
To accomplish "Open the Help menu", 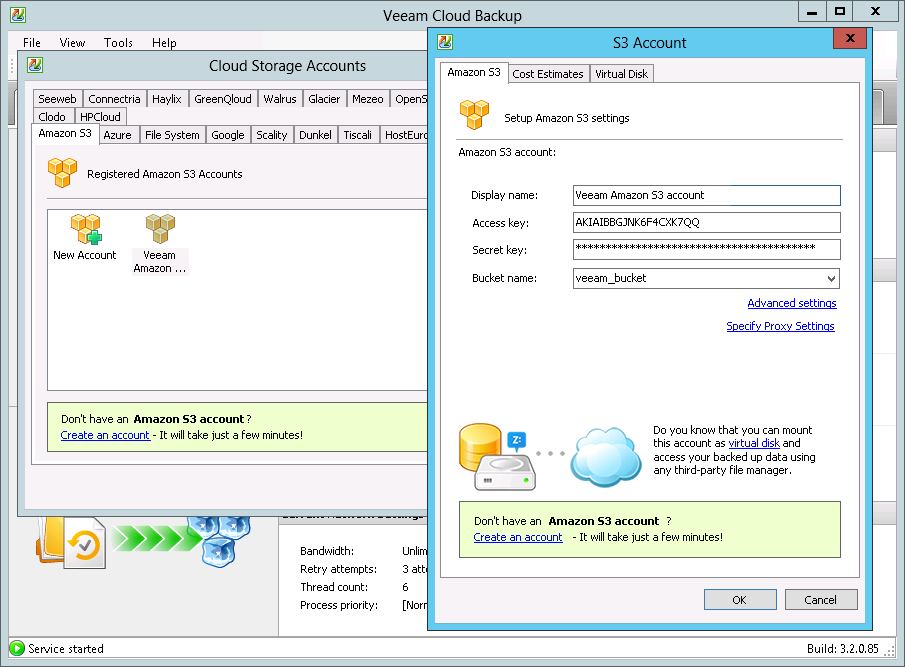I will [164, 43].
